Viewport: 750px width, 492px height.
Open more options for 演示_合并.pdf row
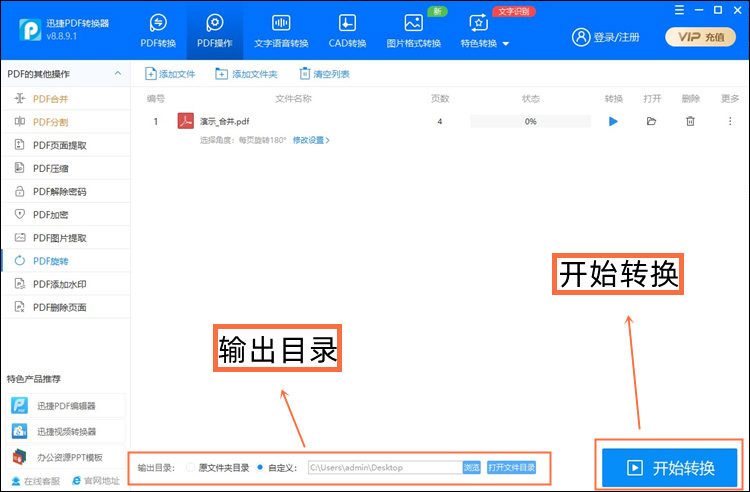[x=730, y=121]
